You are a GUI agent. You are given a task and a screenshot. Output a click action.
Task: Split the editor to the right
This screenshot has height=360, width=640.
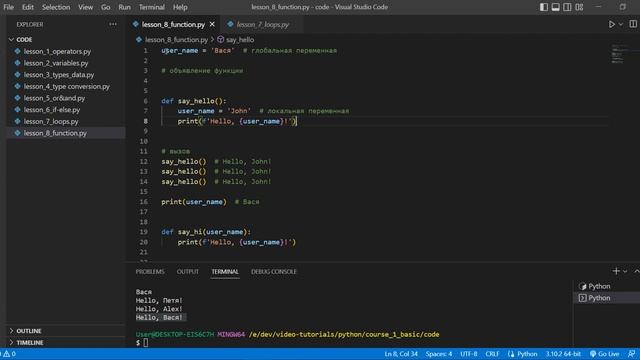point(633,24)
